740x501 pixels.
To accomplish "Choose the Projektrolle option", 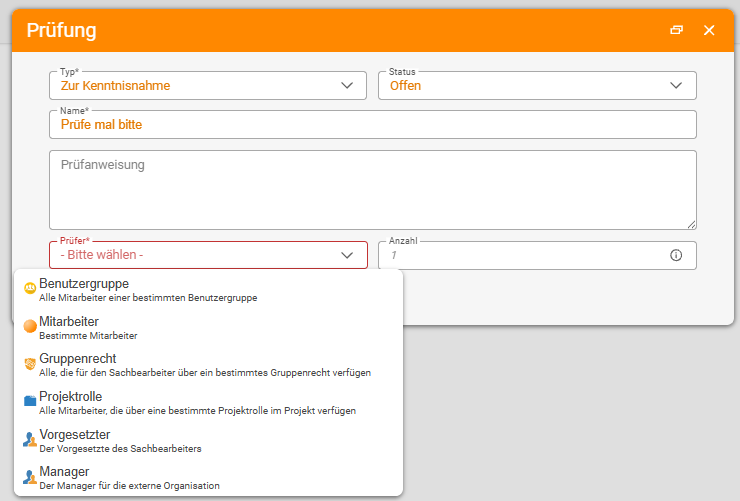I will pos(208,403).
